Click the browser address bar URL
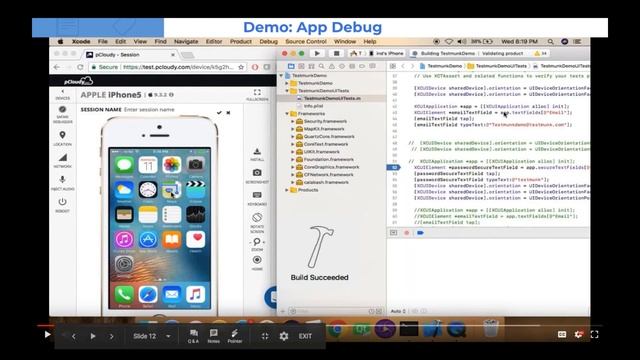 click(x=178, y=67)
